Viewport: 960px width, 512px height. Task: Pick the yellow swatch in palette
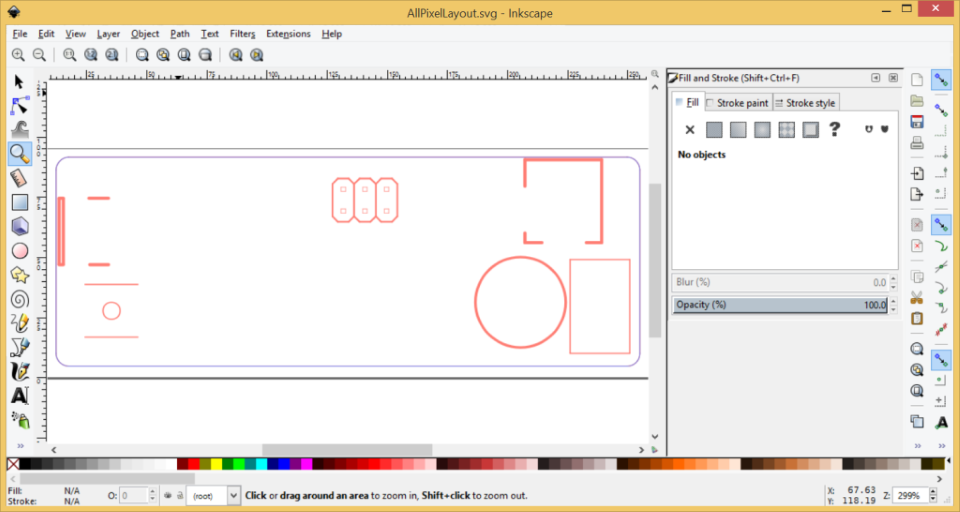tap(216, 464)
